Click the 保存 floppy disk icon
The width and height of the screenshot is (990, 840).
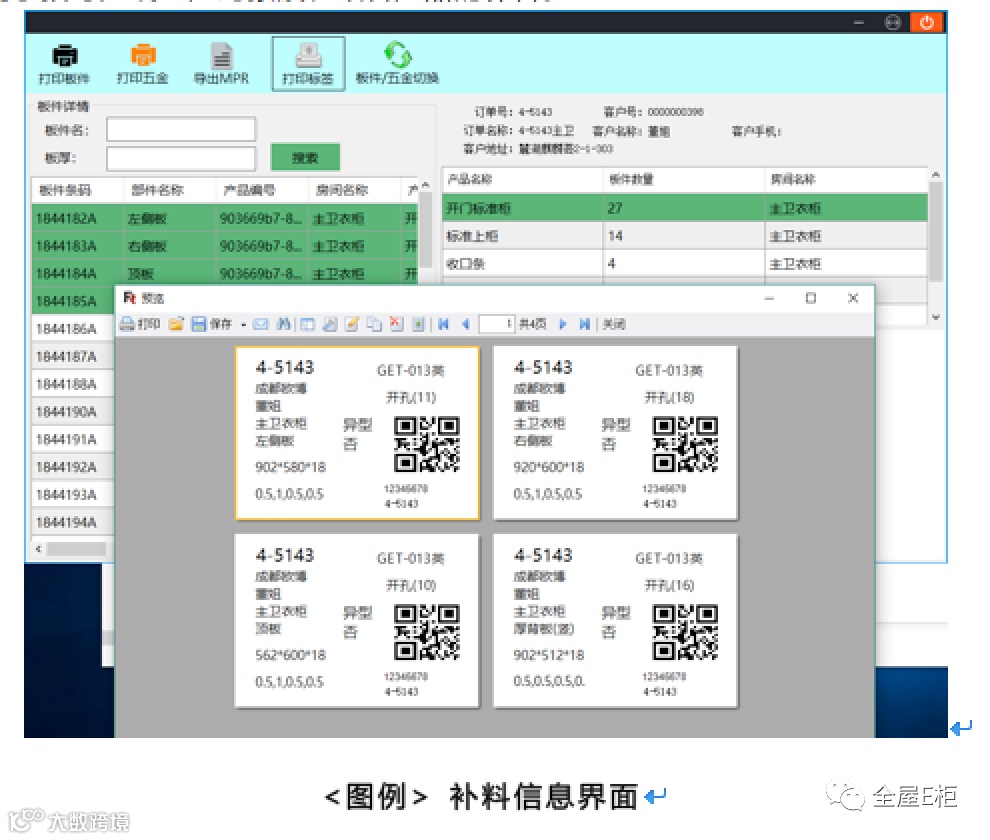199,324
